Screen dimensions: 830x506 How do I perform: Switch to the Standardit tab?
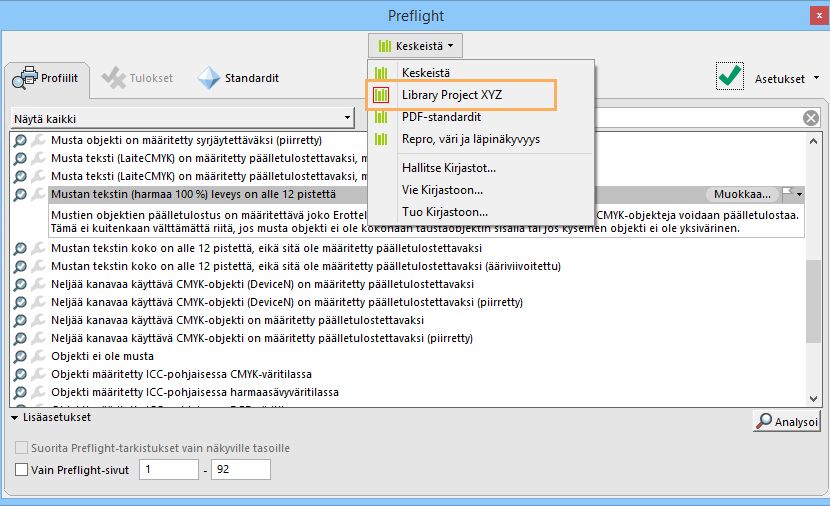coord(239,78)
